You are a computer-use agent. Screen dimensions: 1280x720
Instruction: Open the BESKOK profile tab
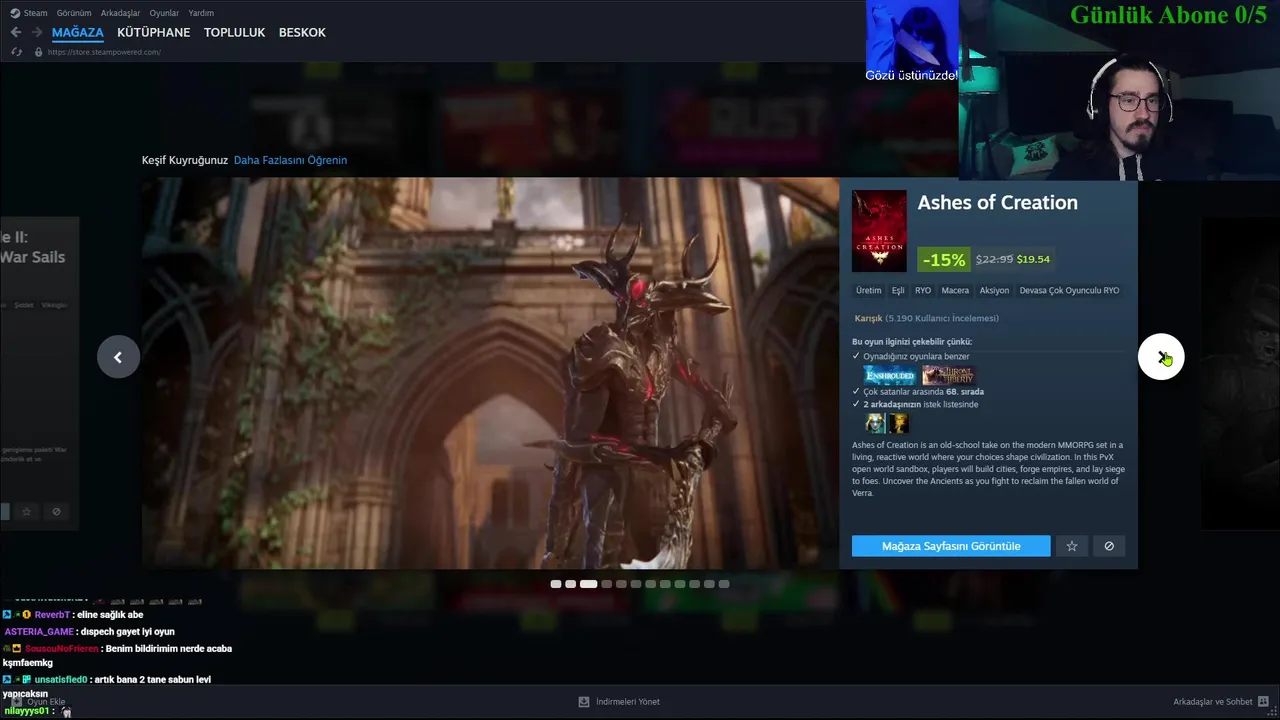click(302, 33)
